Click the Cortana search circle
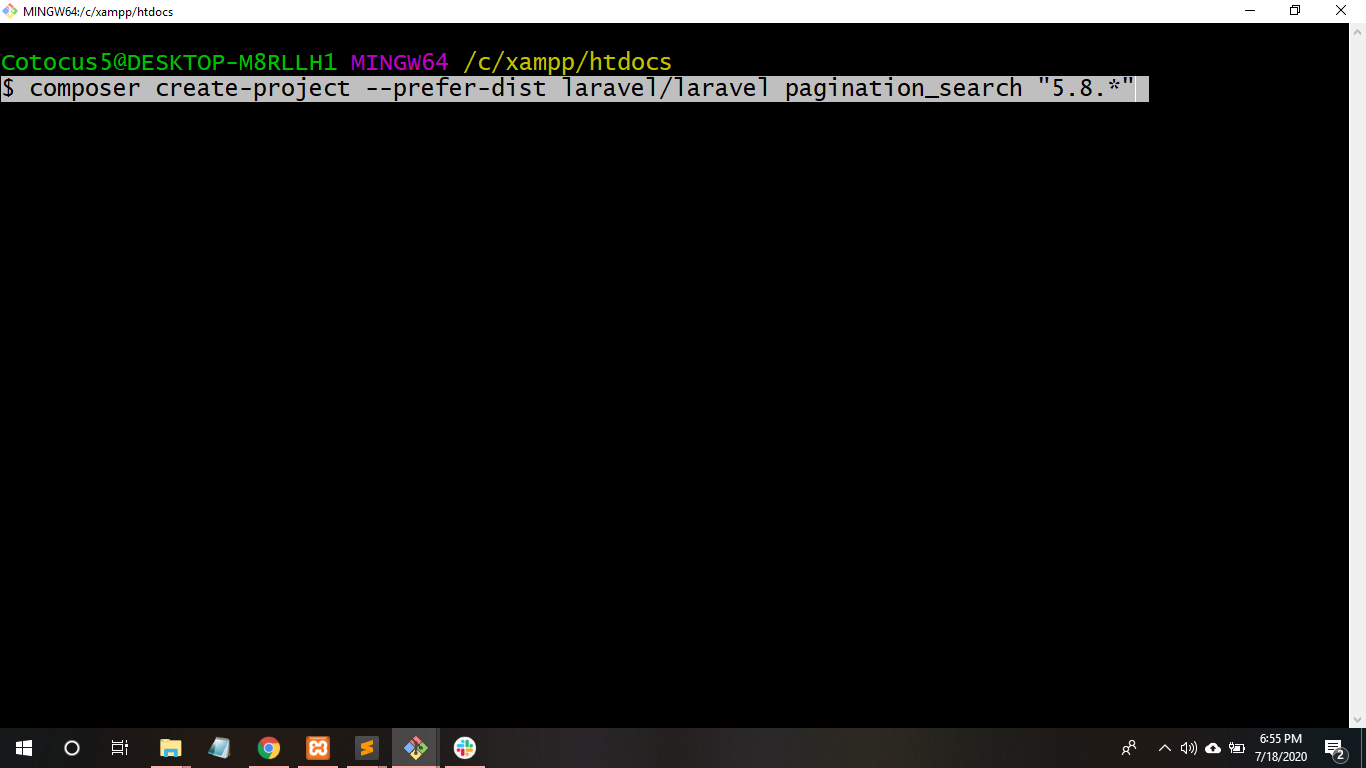The height and width of the screenshot is (768, 1366). pyautogui.click(x=72, y=748)
